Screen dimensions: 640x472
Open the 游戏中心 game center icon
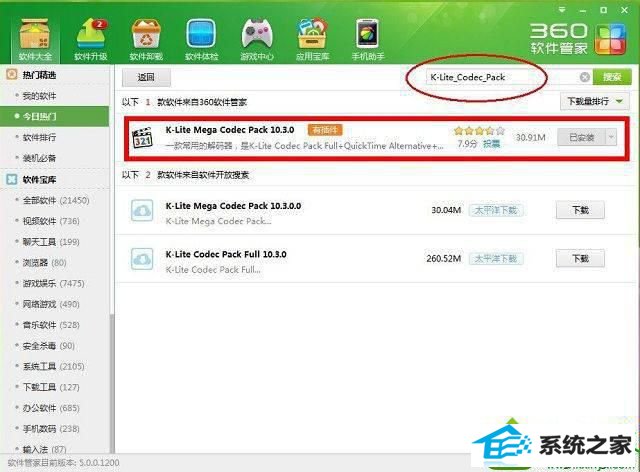click(257, 40)
